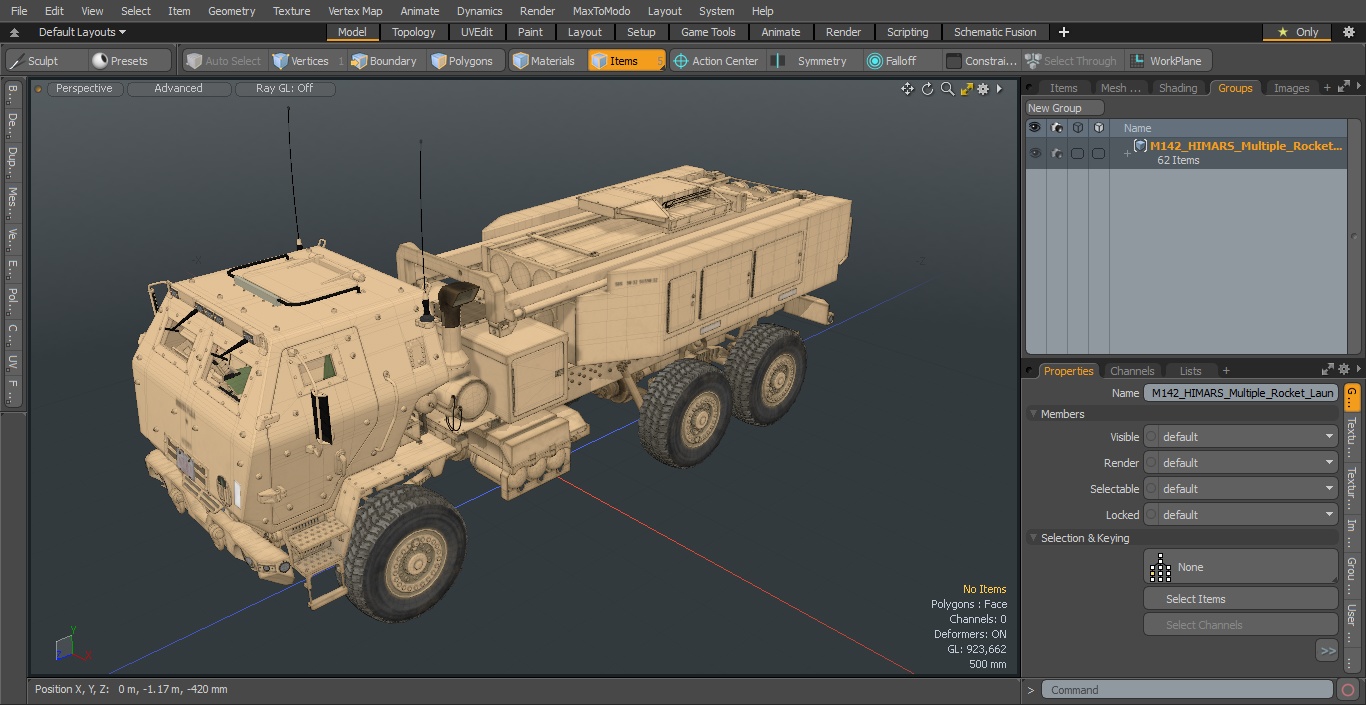Click the Name text field
The height and width of the screenshot is (705, 1366).
tap(1240, 393)
